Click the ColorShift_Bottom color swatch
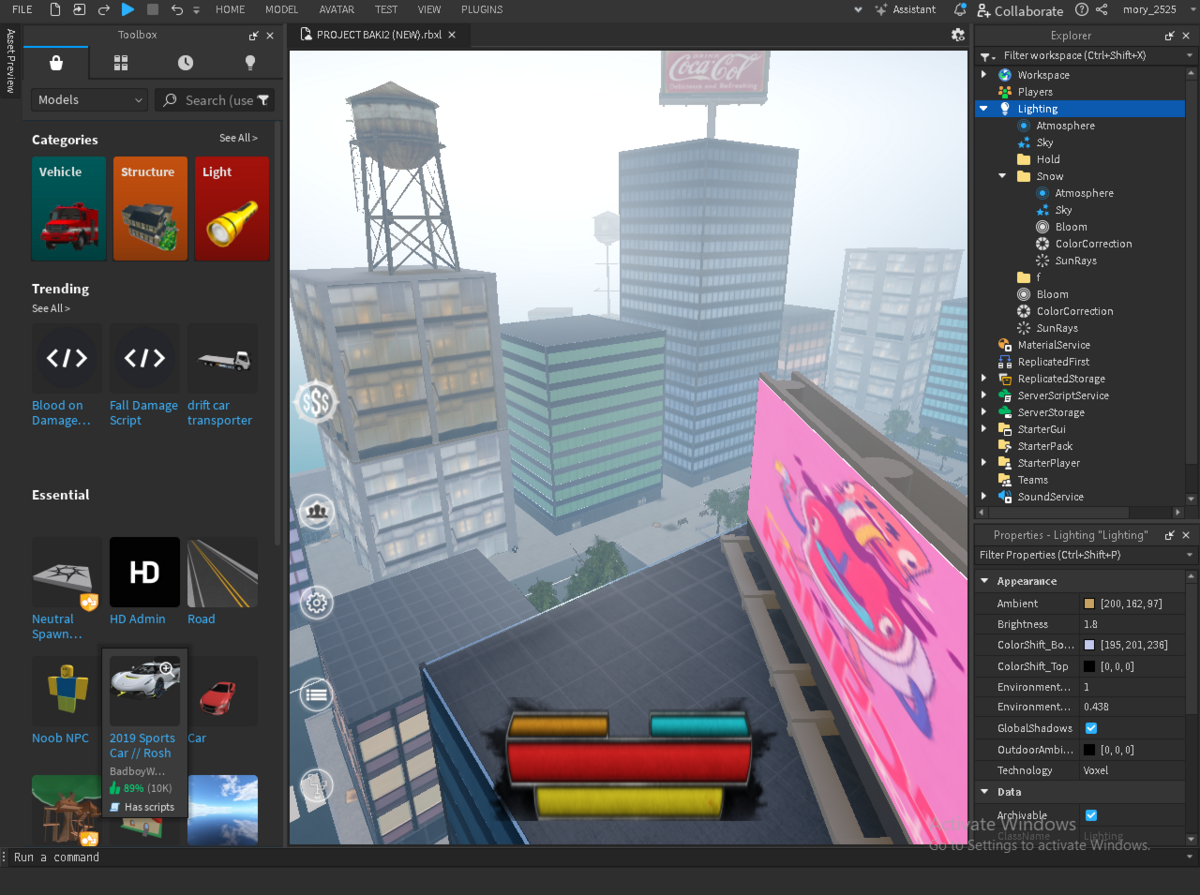 [x=1090, y=645]
